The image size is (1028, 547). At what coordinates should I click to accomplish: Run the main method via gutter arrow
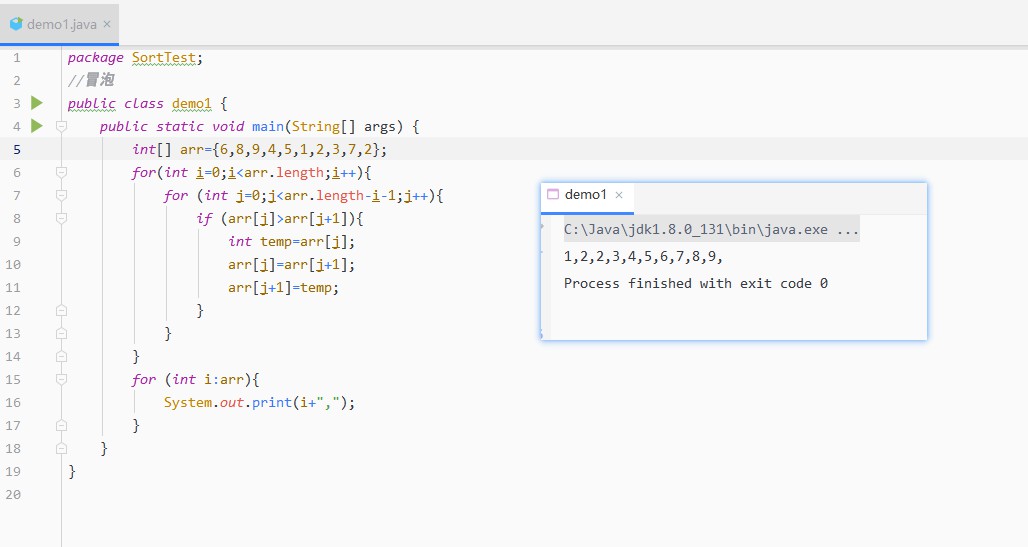point(37,126)
